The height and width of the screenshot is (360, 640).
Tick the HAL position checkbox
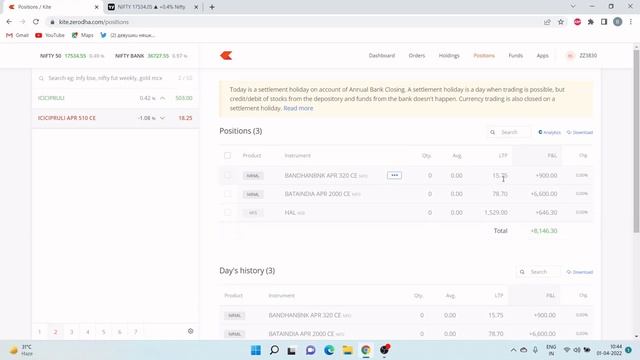click(227, 212)
